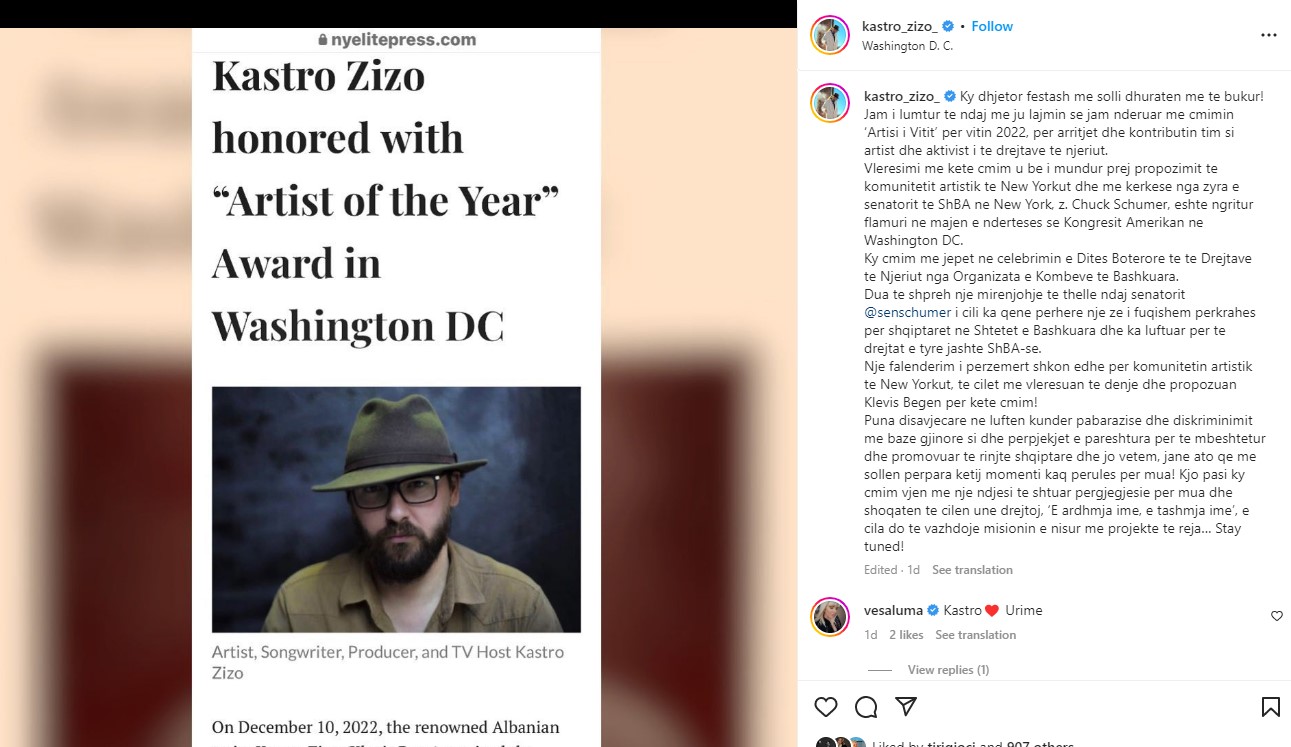This screenshot has height=747, width=1291.
Task: Click the vesaluma username in the comment
Action: pyautogui.click(x=894, y=610)
